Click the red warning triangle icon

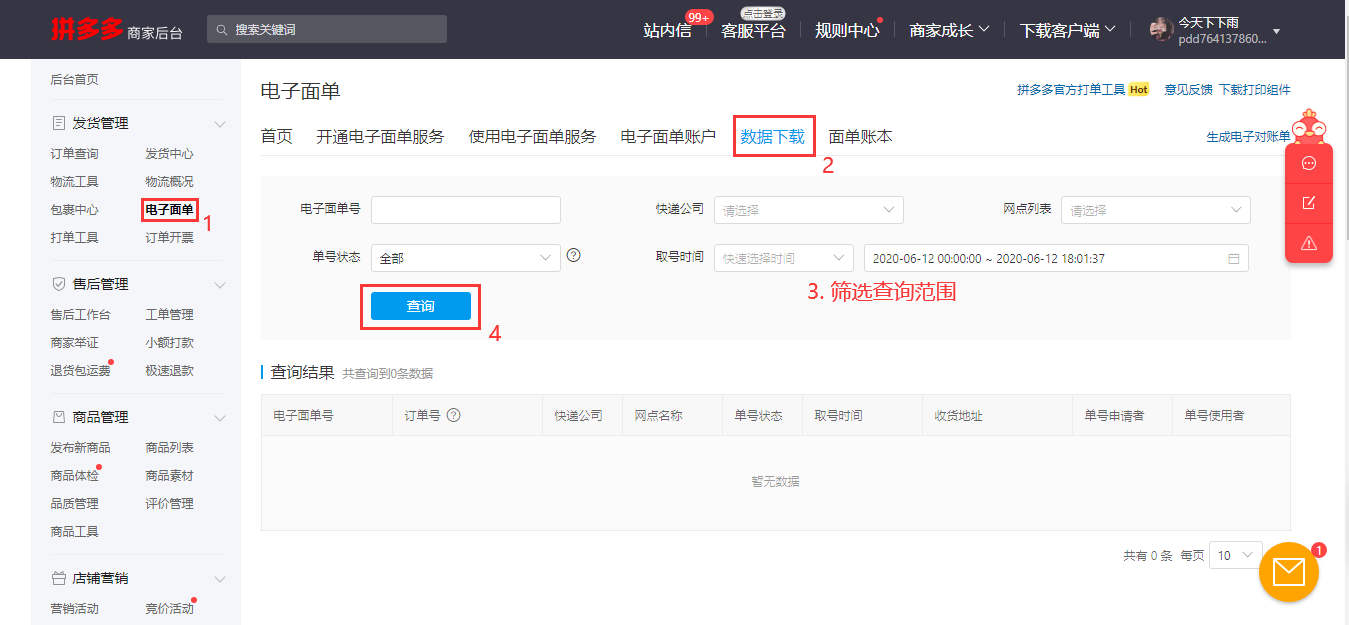pos(1309,243)
